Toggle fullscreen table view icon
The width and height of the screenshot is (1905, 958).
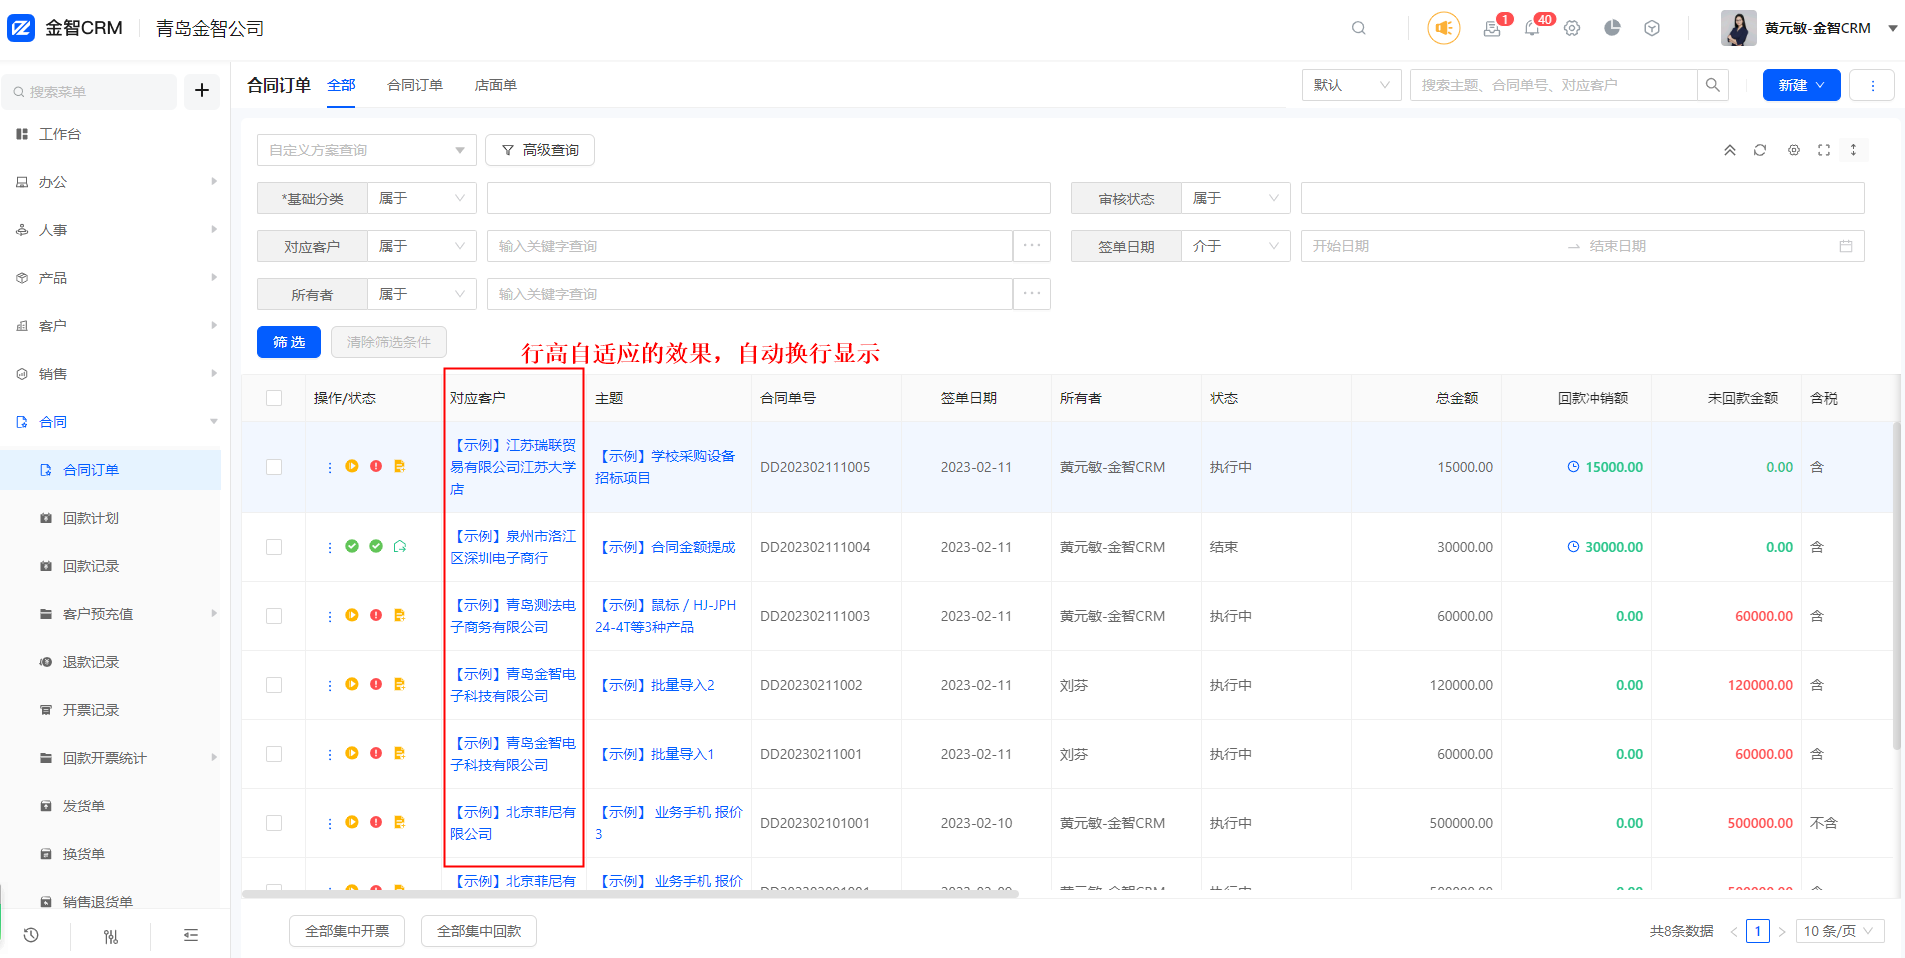[1824, 150]
